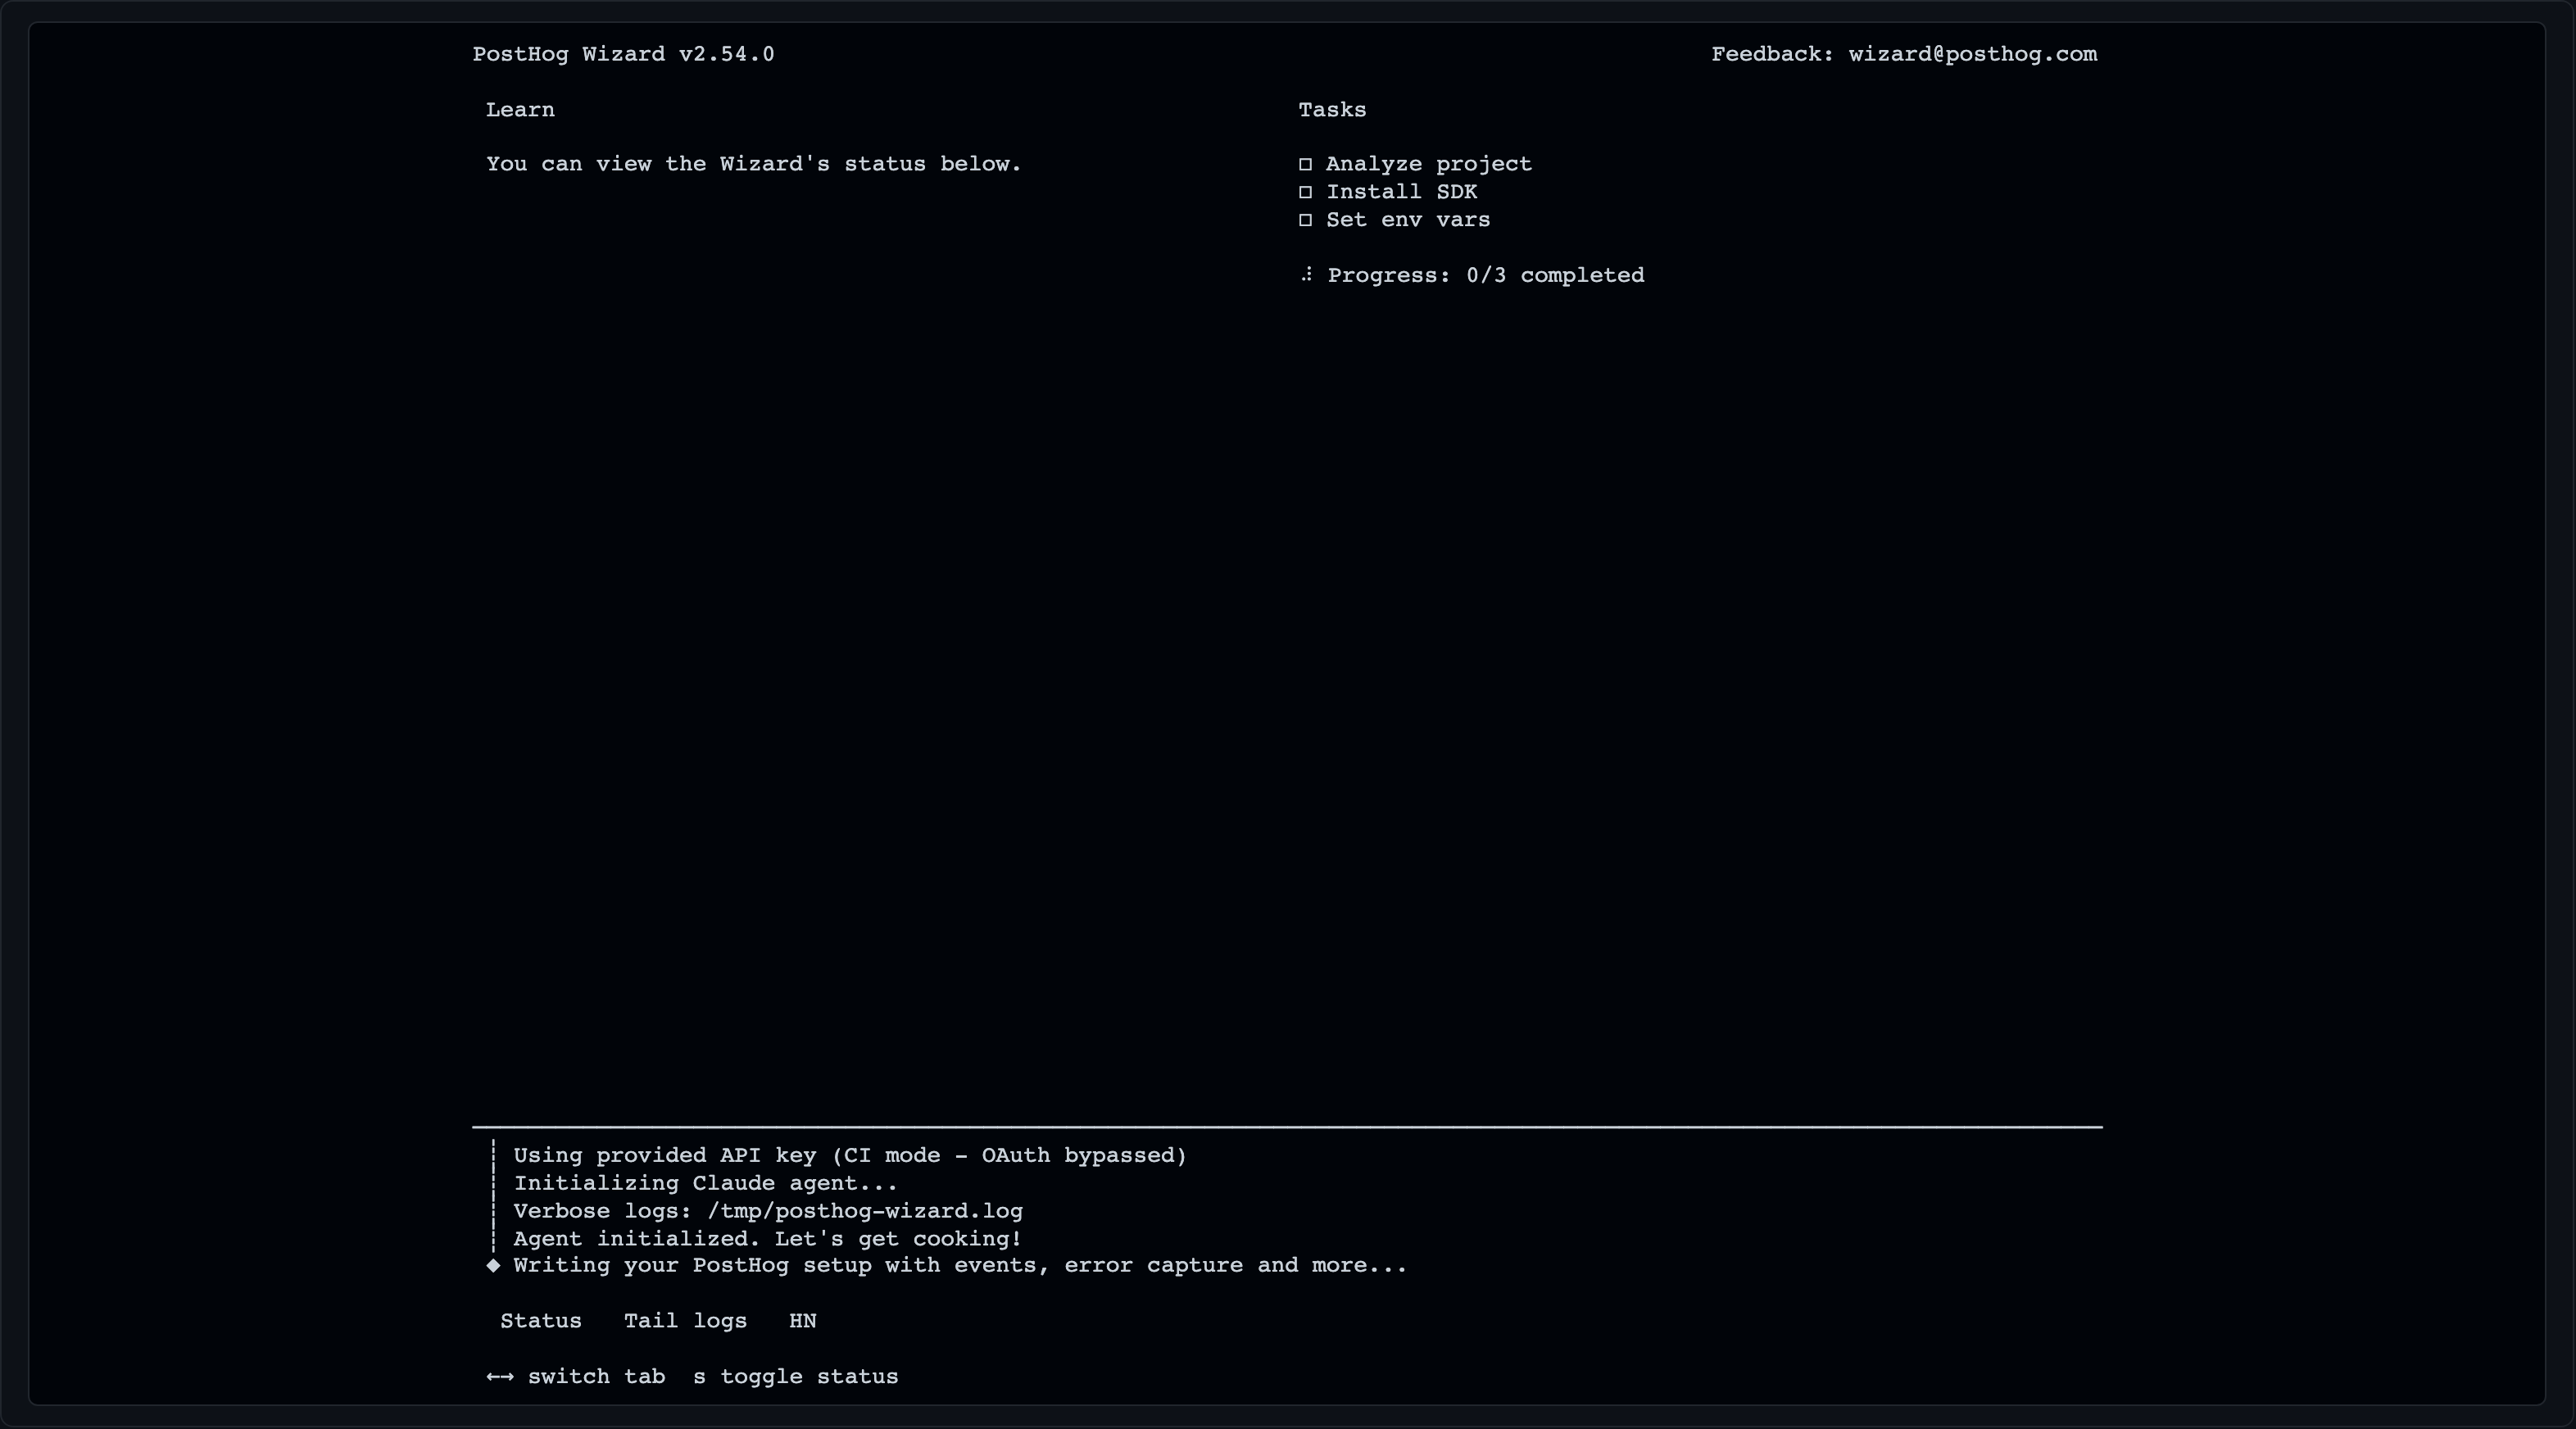Open the Tail logs tab
This screenshot has height=1429, width=2576.
click(x=686, y=1321)
